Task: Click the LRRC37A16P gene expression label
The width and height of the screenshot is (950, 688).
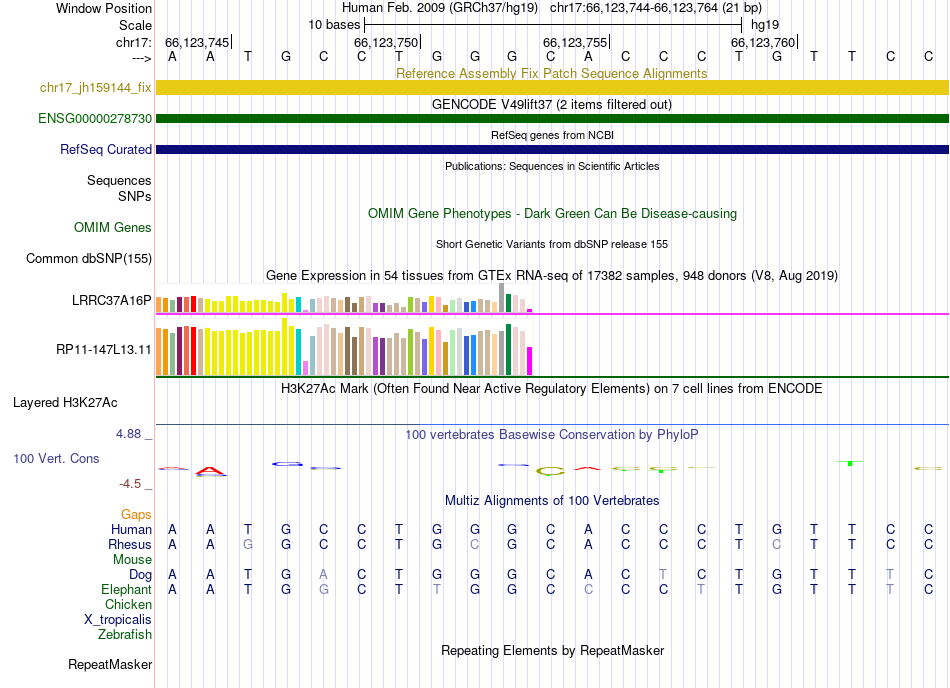Action: point(111,300)
